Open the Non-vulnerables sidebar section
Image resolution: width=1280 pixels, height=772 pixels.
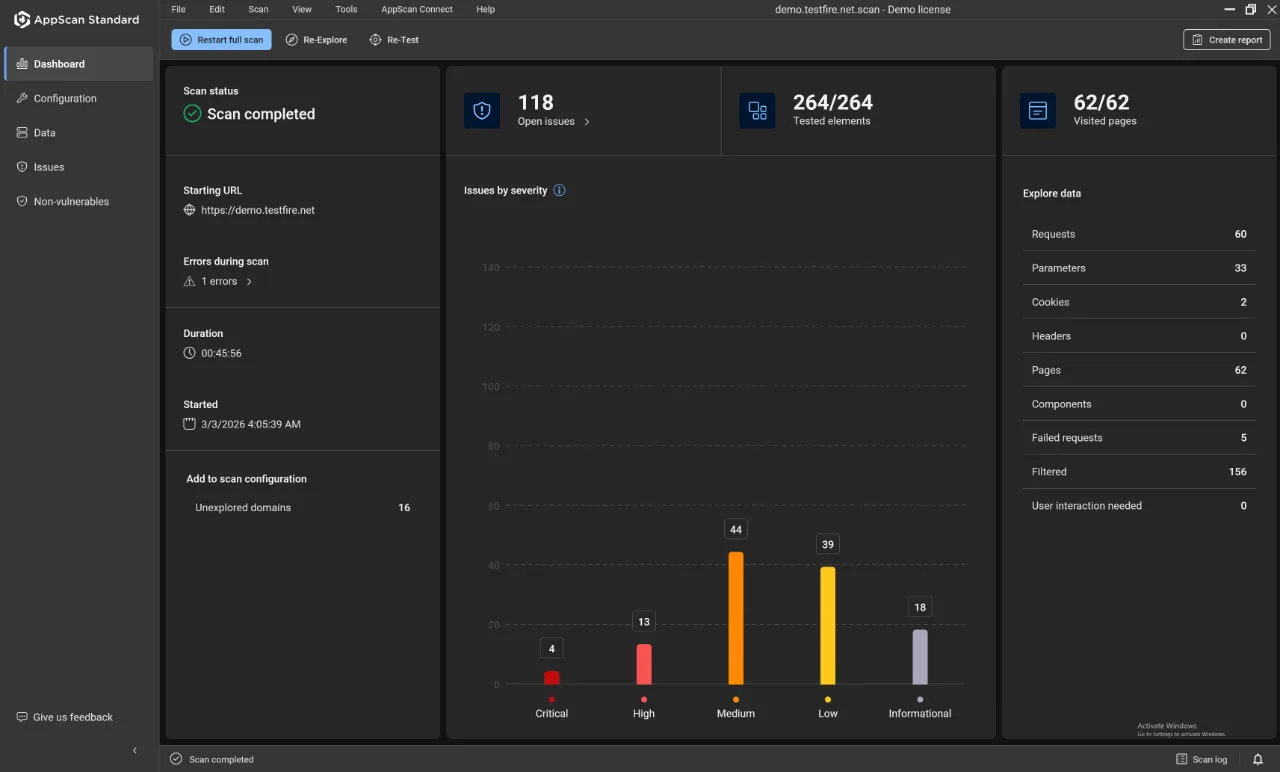[71, 201]
